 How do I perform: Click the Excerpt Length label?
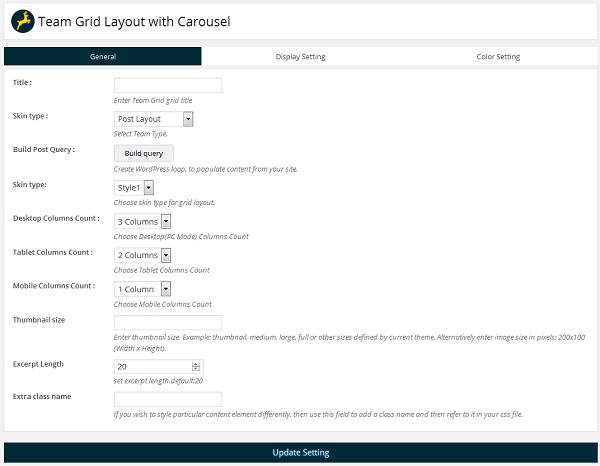(36, 364)
